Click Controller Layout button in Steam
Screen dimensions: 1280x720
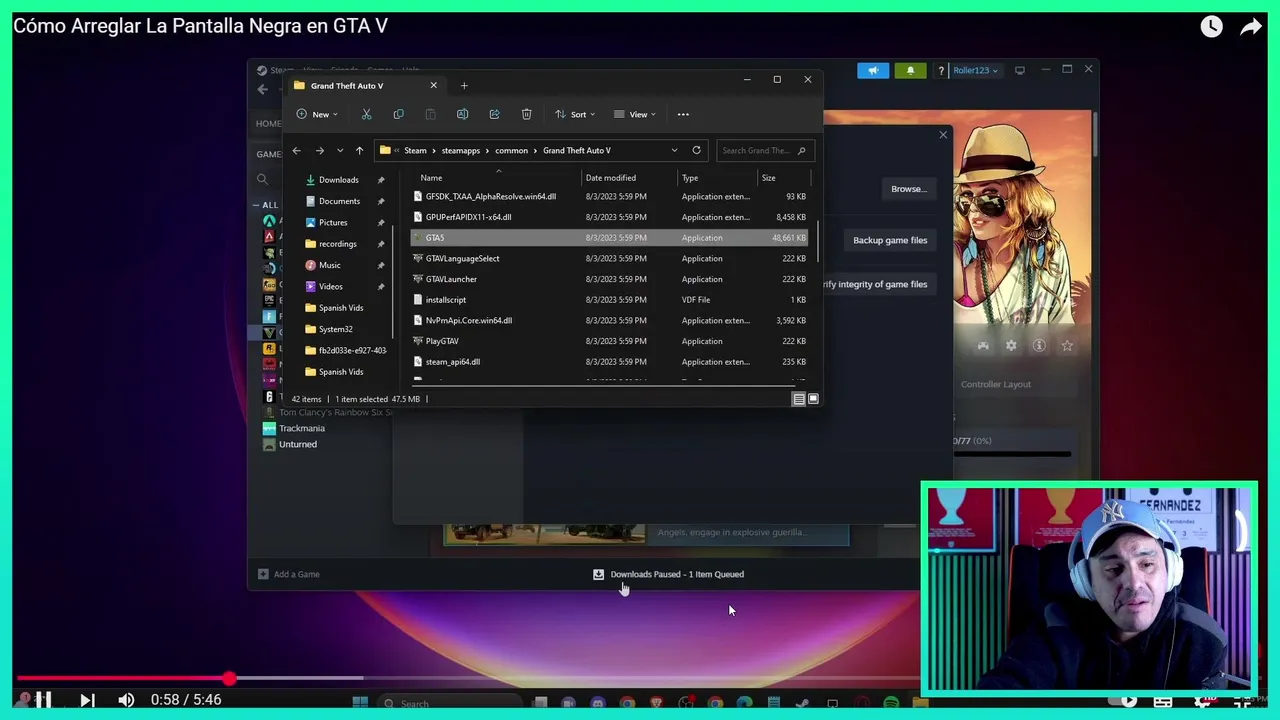996,384
